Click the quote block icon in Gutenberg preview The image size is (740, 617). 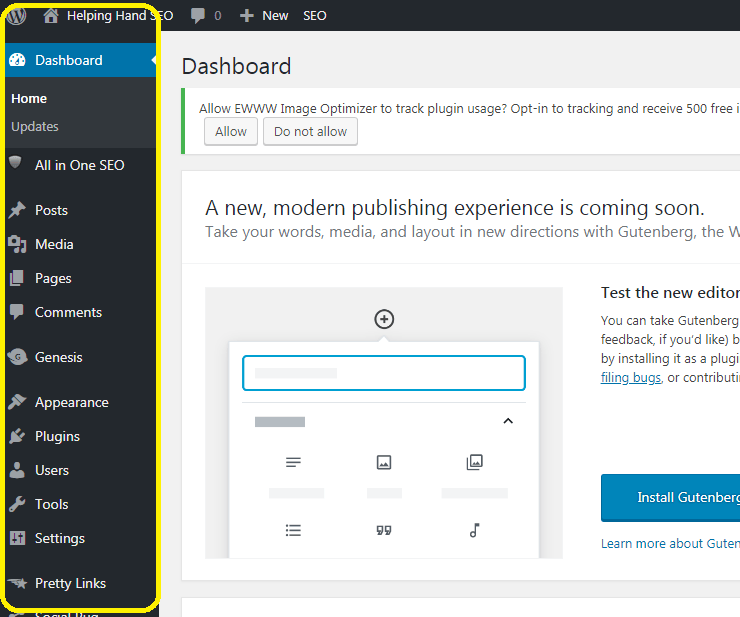(384, 531)
